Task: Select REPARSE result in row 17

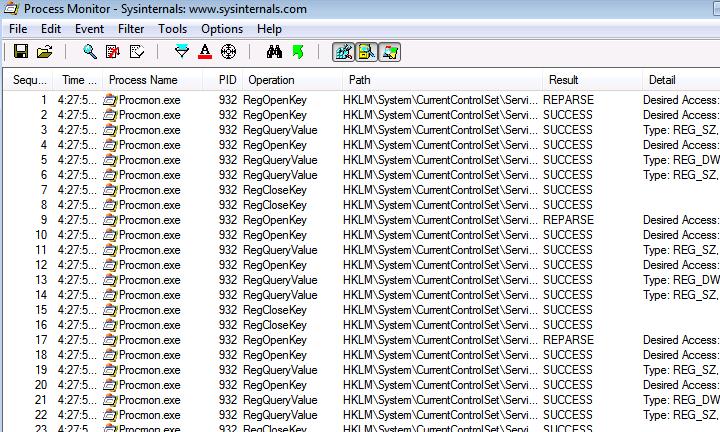Action: 568,340
